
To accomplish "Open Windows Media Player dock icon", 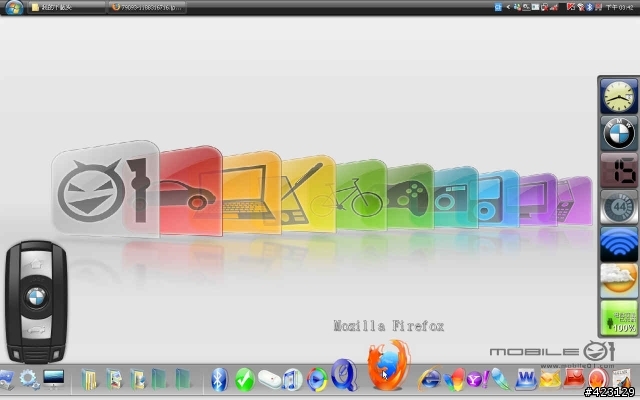I will click(x=317, y=379).
